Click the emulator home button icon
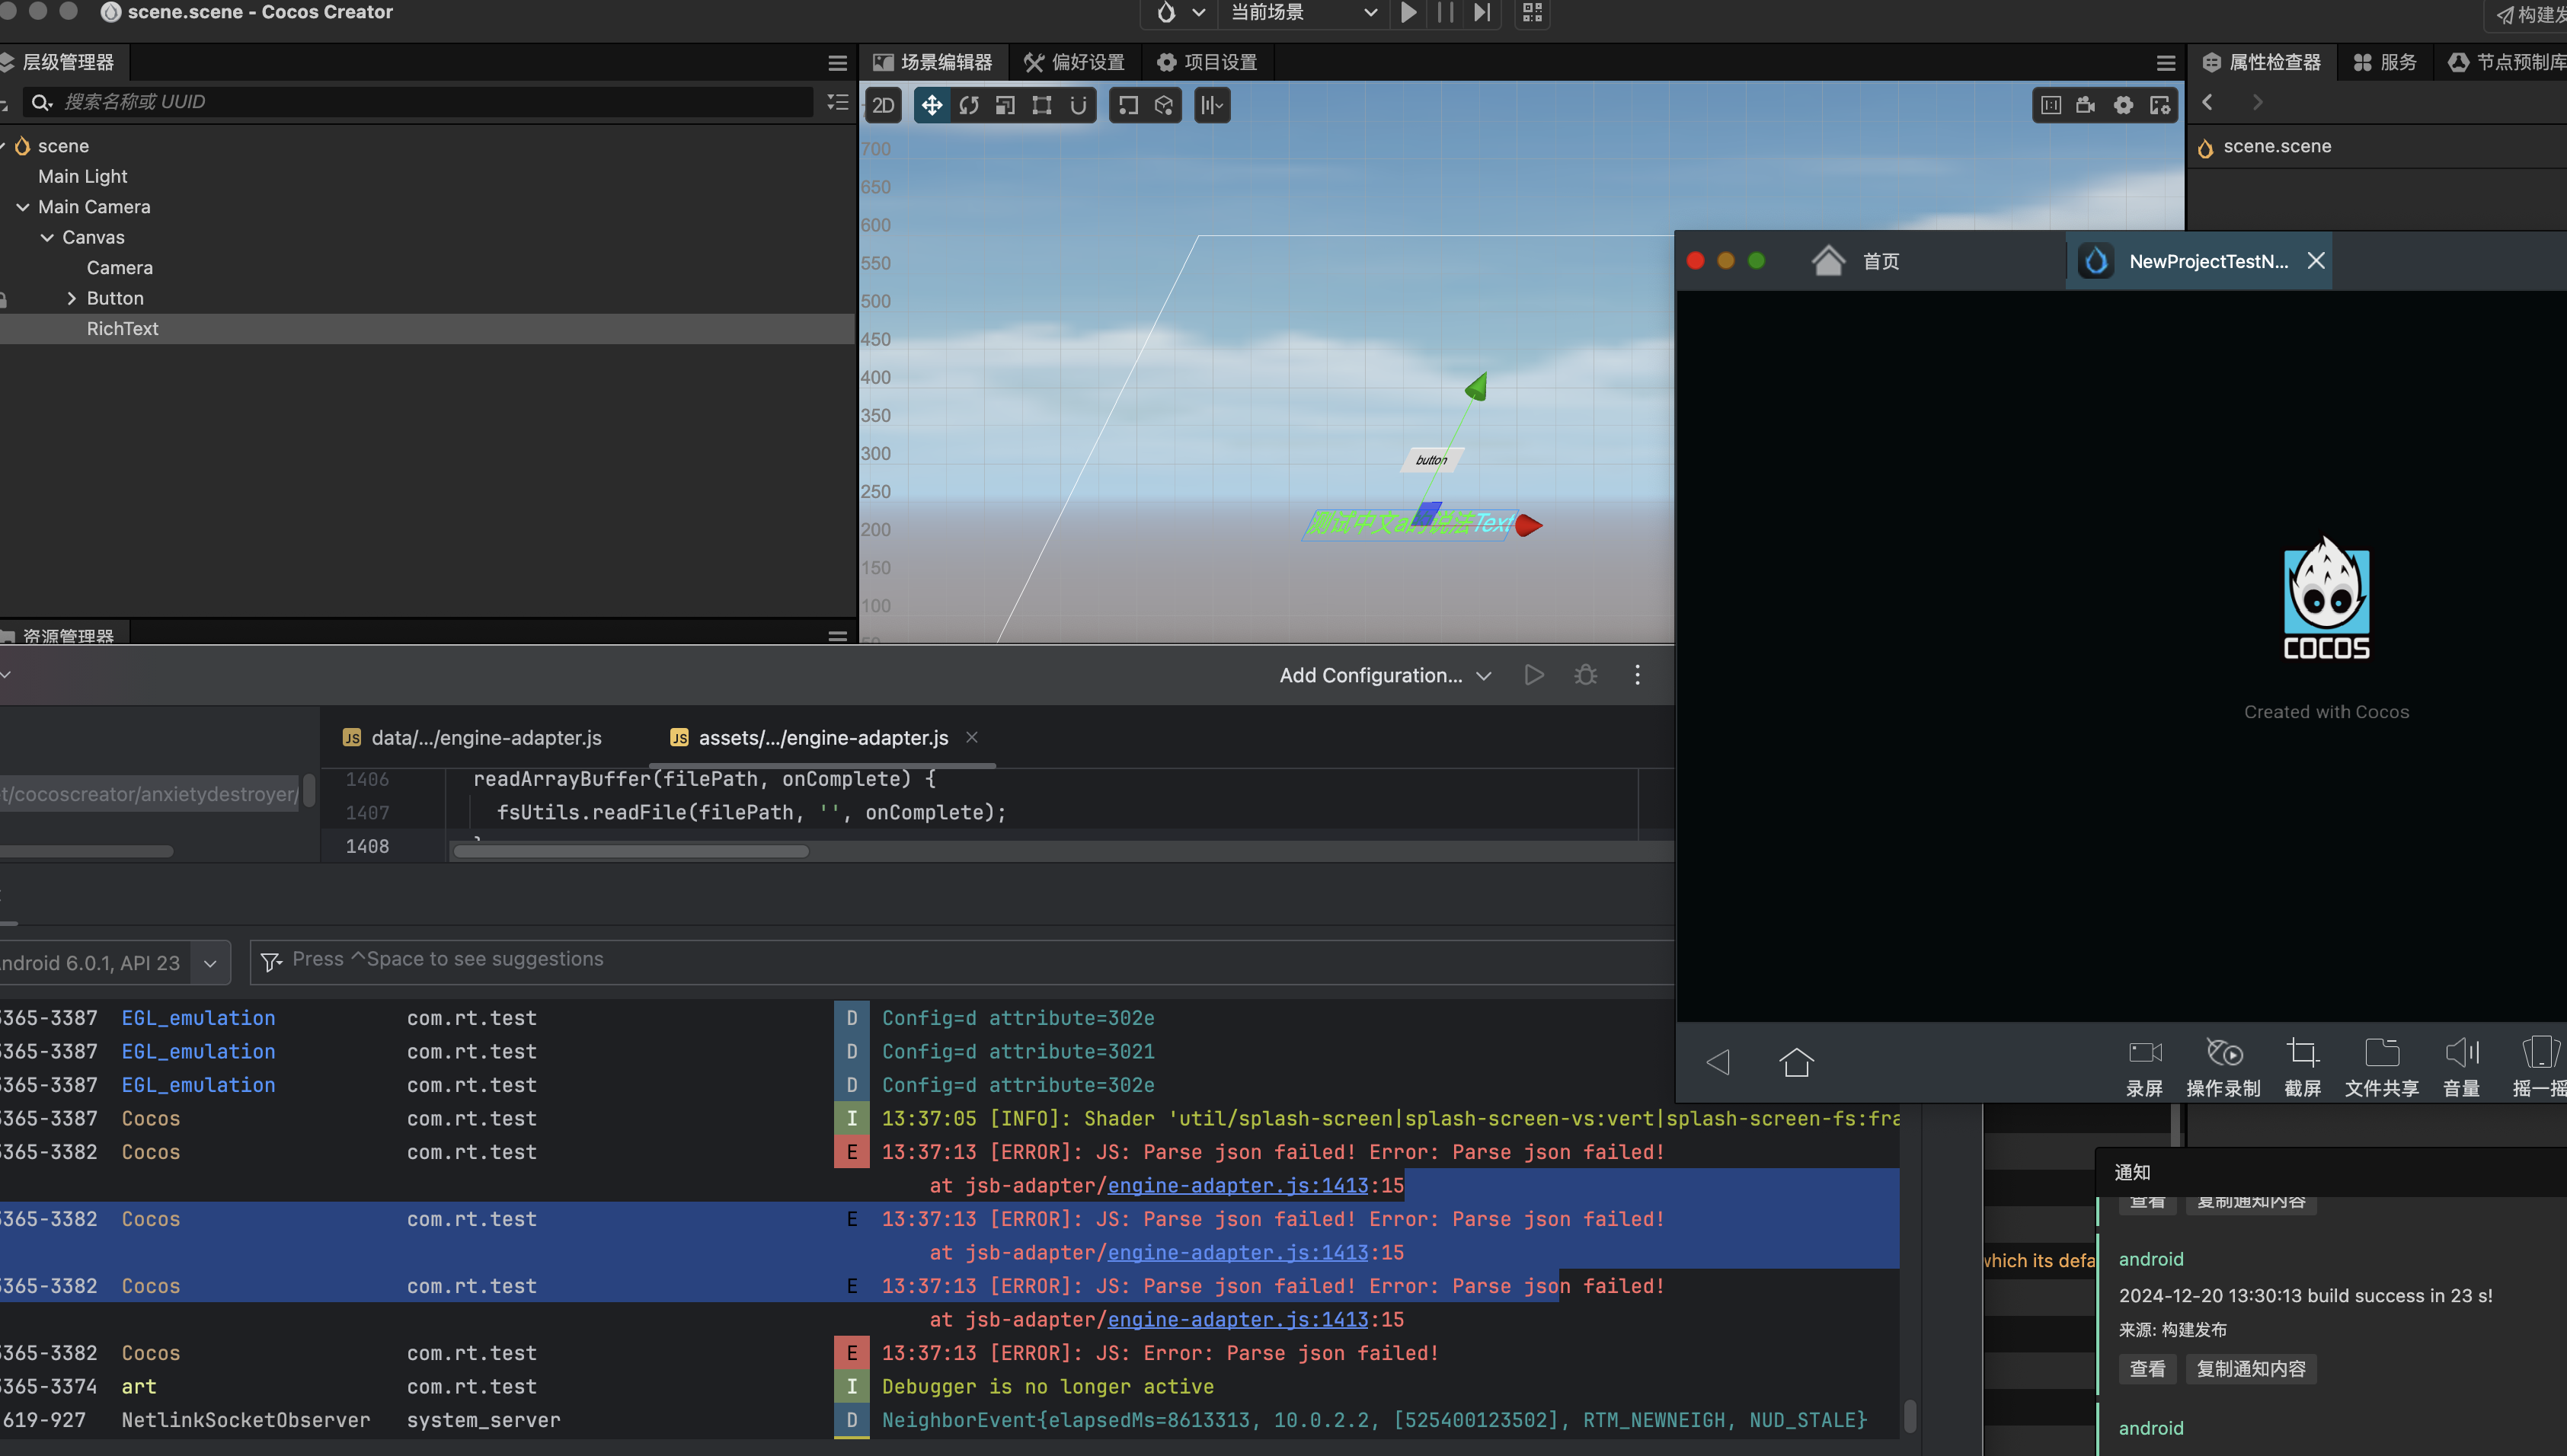2567x1456 pixels. [x=1796, y=1061]
